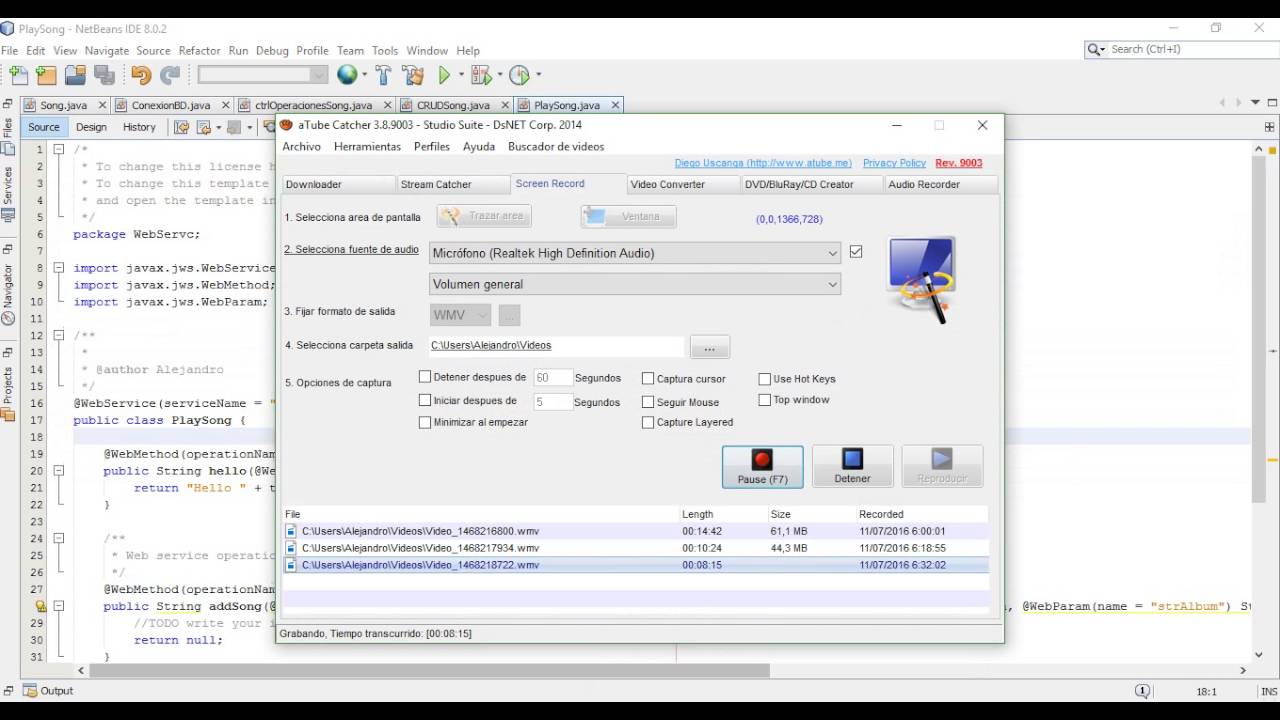Click Debug Project icon in NetBeans toolbar
The width and height of the screenshot is (1280, 720).
point(481,75)
